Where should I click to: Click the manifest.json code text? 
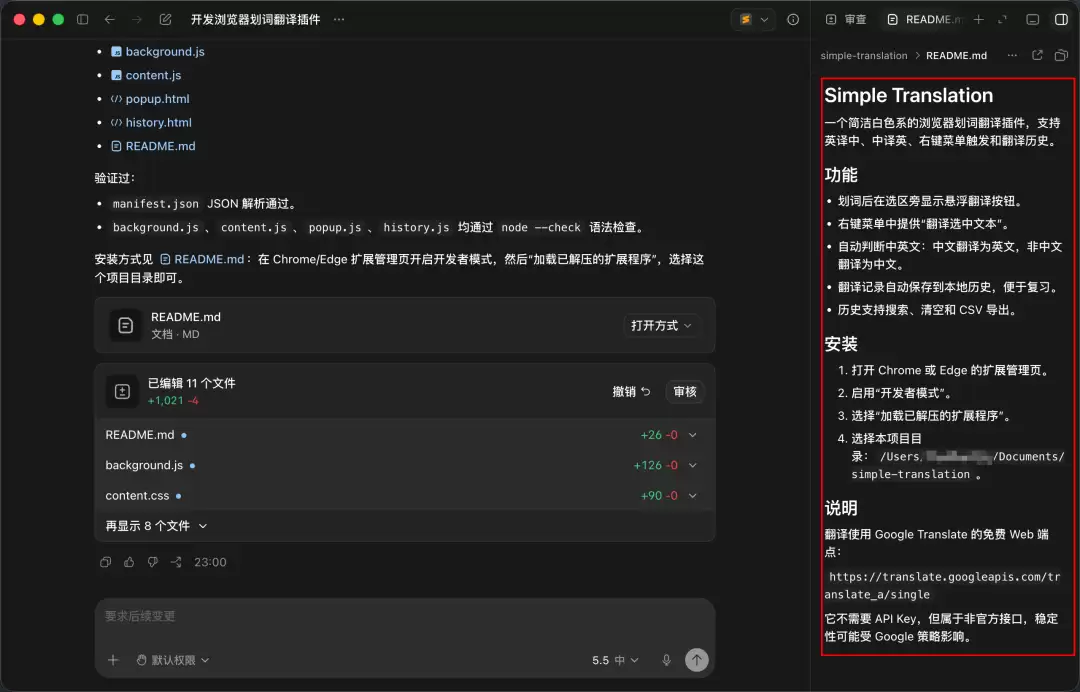click(156, 204)
